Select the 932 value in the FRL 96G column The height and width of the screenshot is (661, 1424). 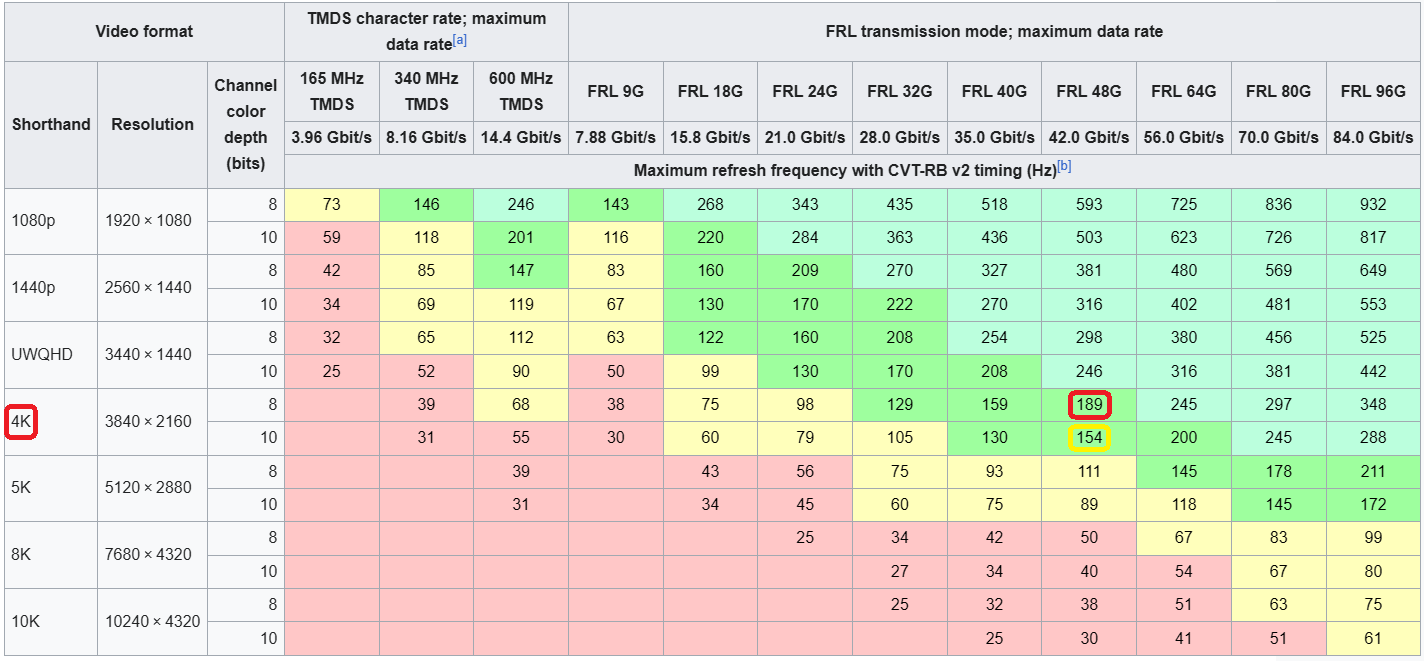[x=1373, y=204]
